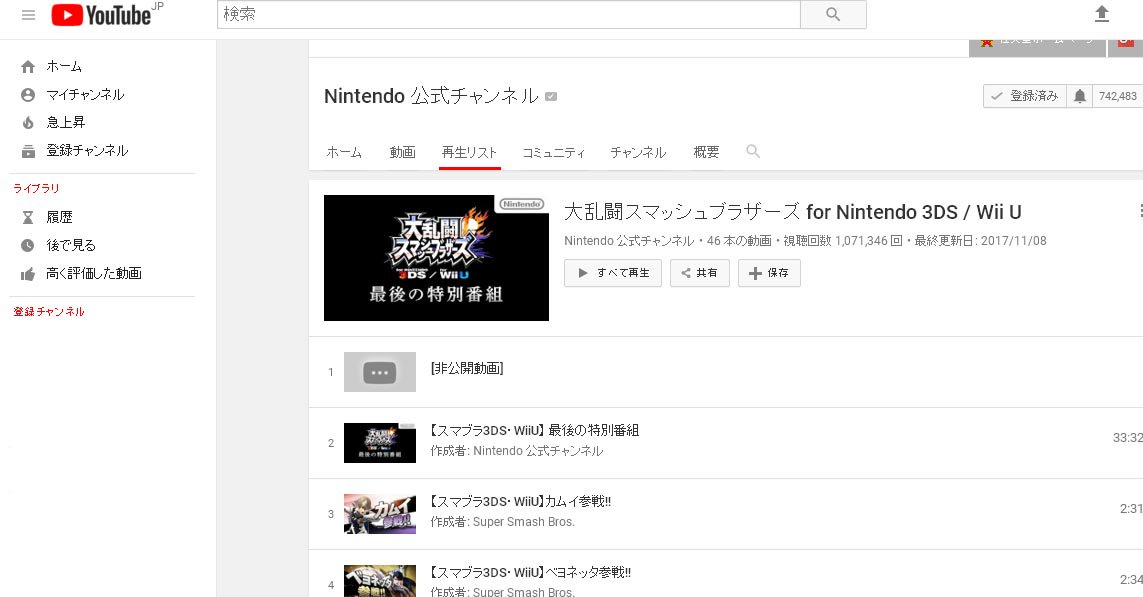
Task: Click the search magnifier button
Action: pos(833,15)
